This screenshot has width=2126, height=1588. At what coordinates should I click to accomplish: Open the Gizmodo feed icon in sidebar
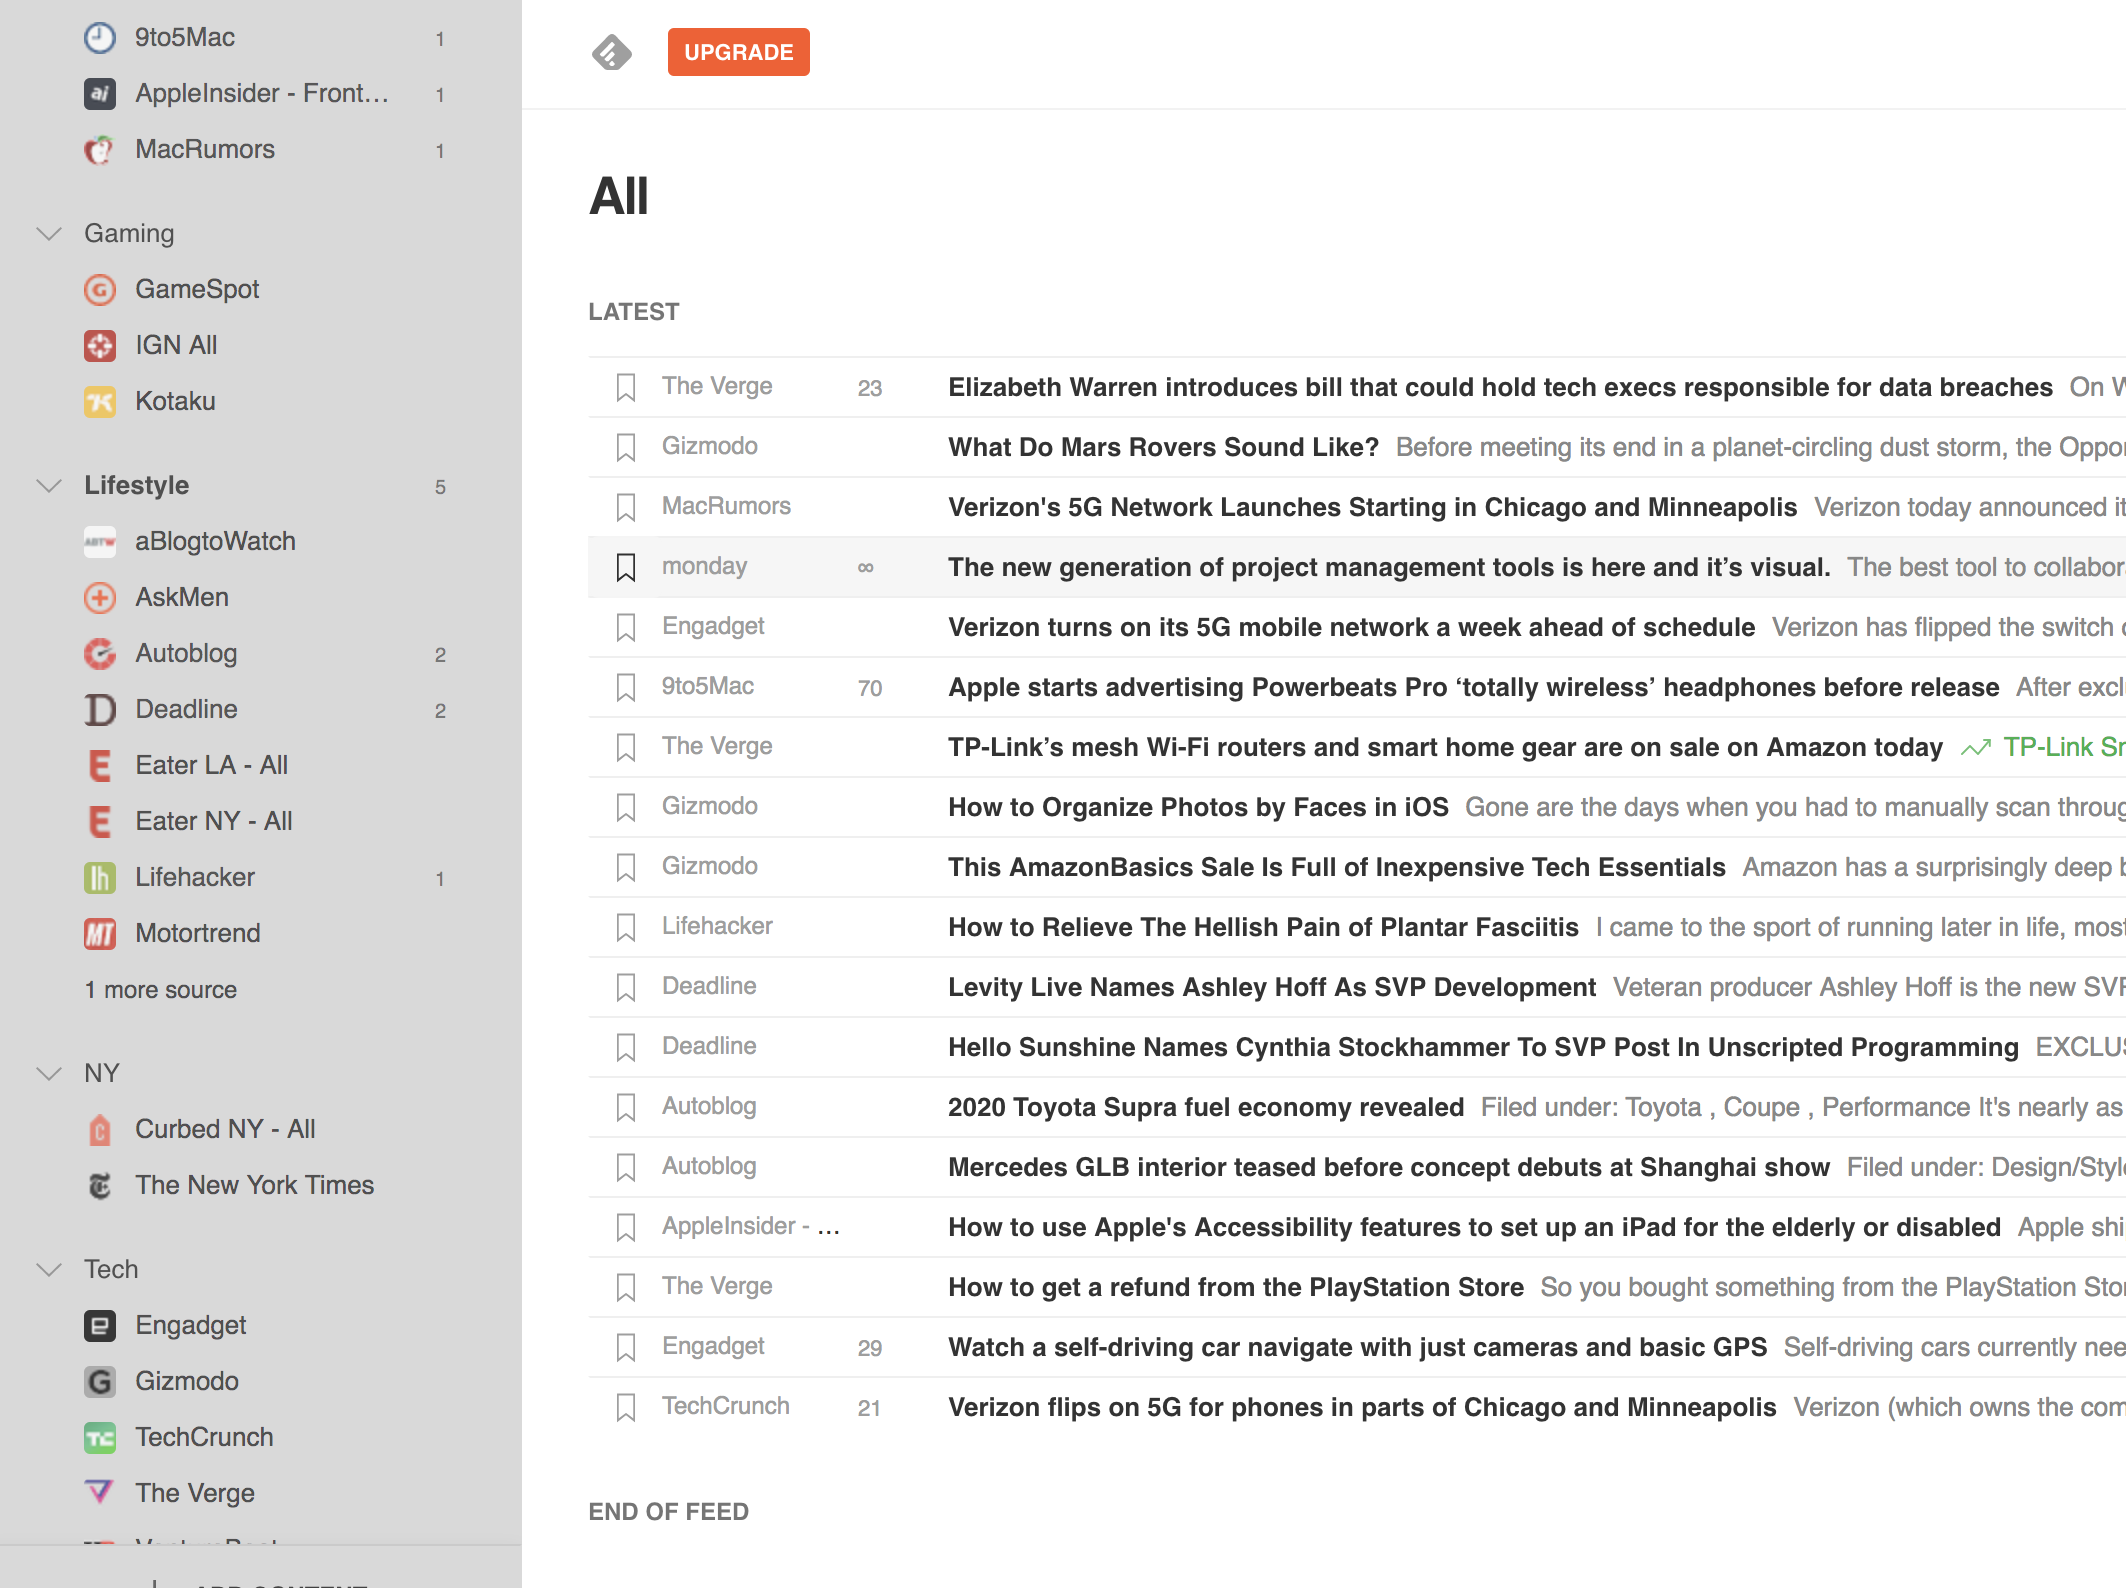click(99, 1382)
